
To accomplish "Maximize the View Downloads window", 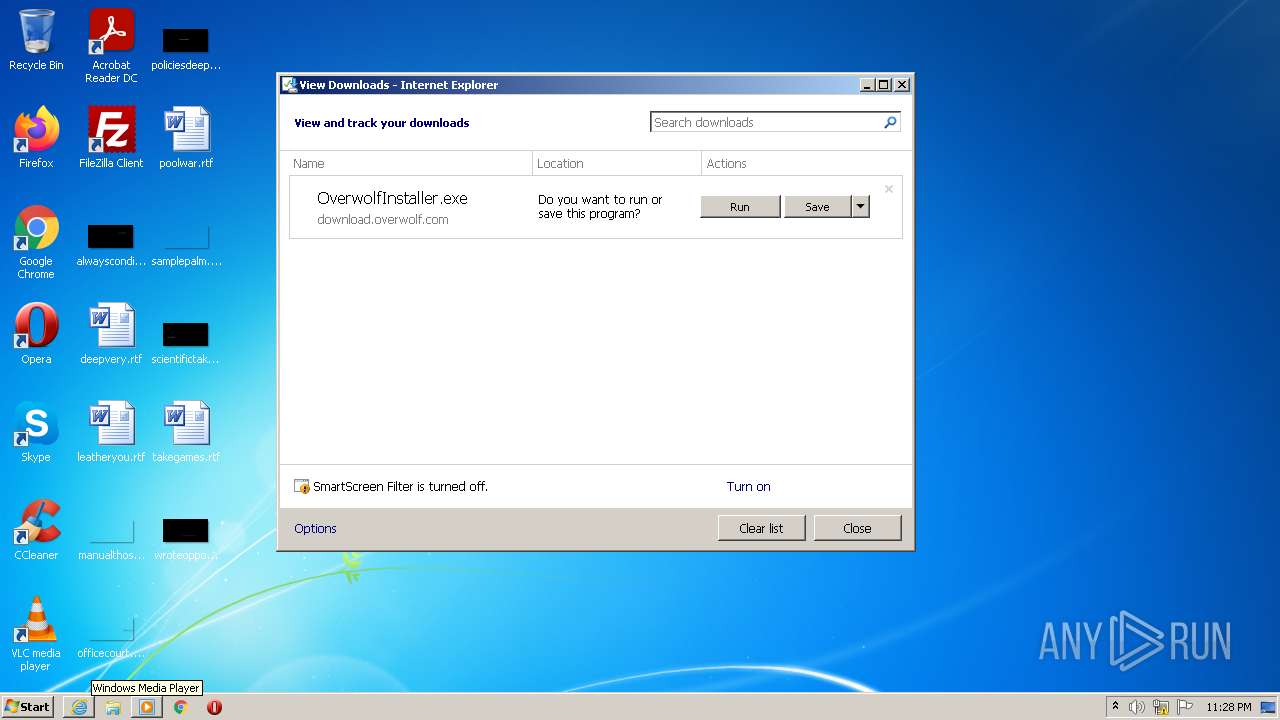I will pos(884,85).
